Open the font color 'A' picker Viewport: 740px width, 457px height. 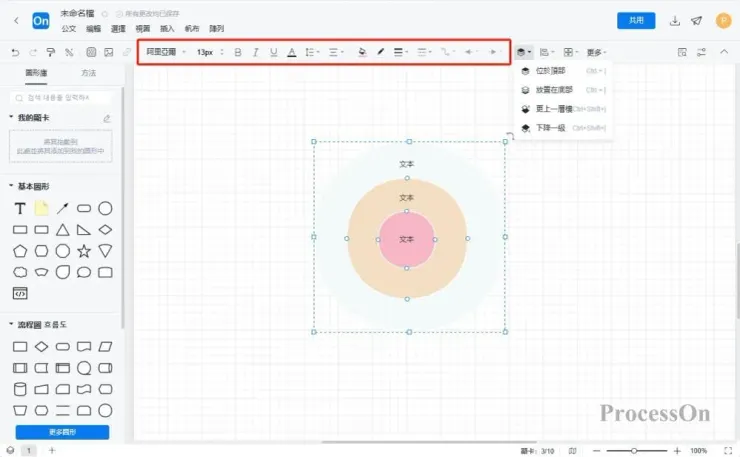coord(292,52)
